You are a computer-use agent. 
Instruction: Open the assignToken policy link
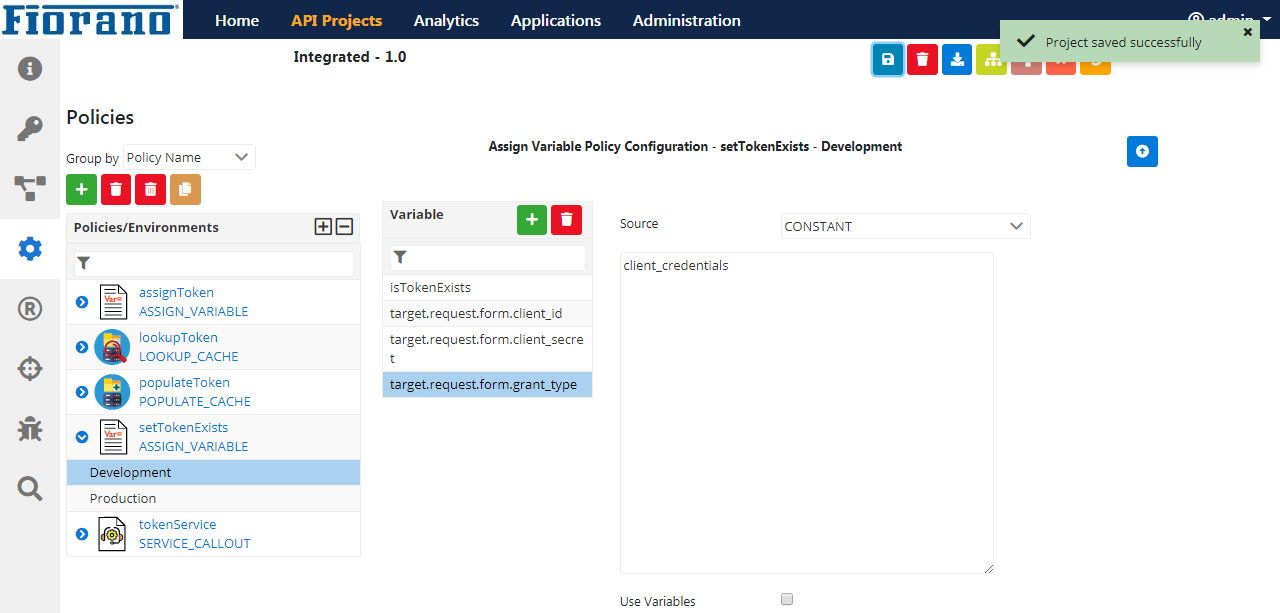tap(176, 292)
